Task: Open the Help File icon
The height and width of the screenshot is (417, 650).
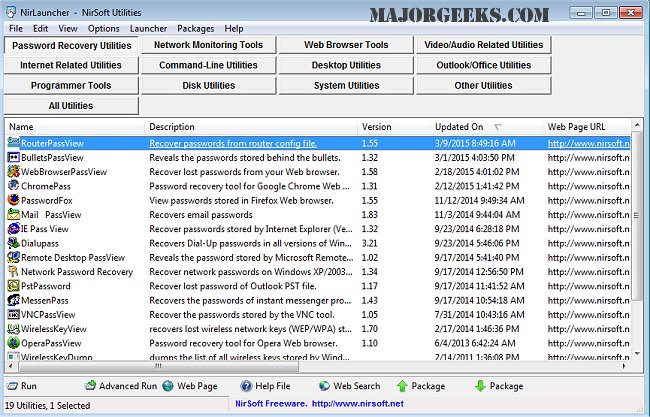Action: pos(246,386)
